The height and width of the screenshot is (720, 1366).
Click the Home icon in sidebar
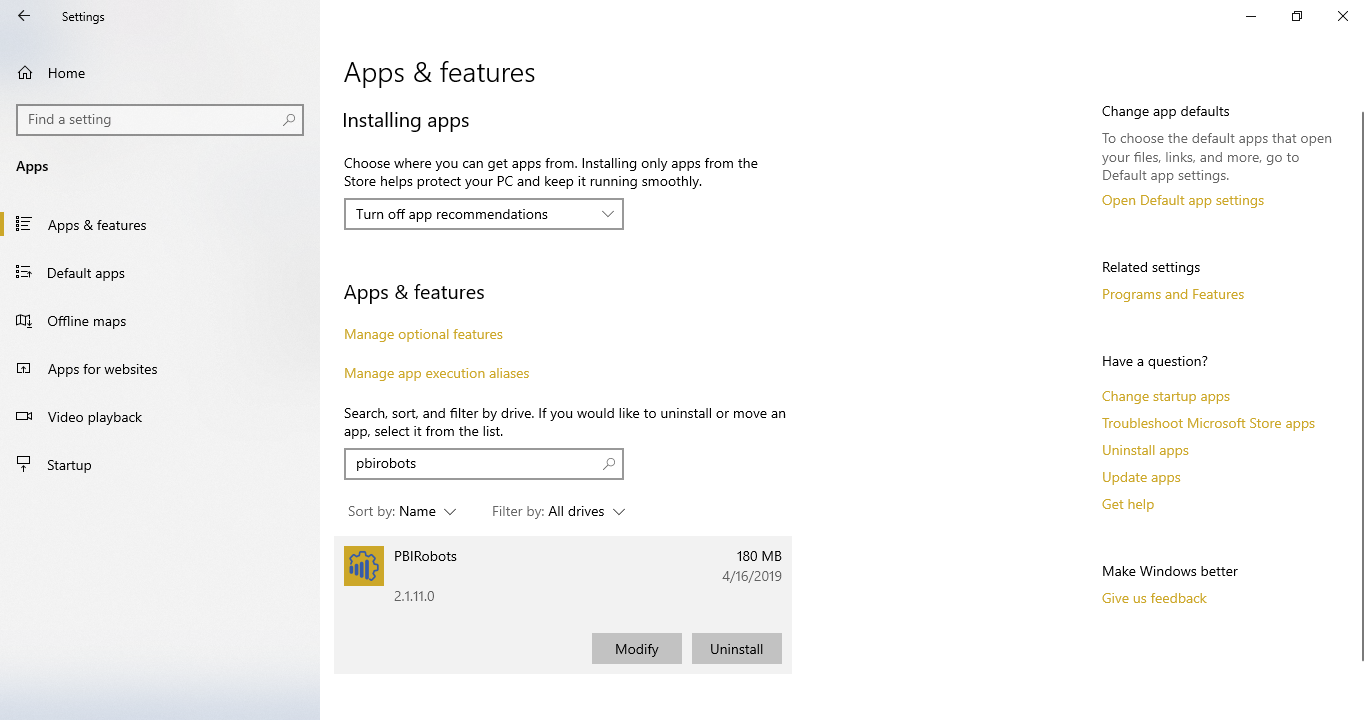click(25, 73)
